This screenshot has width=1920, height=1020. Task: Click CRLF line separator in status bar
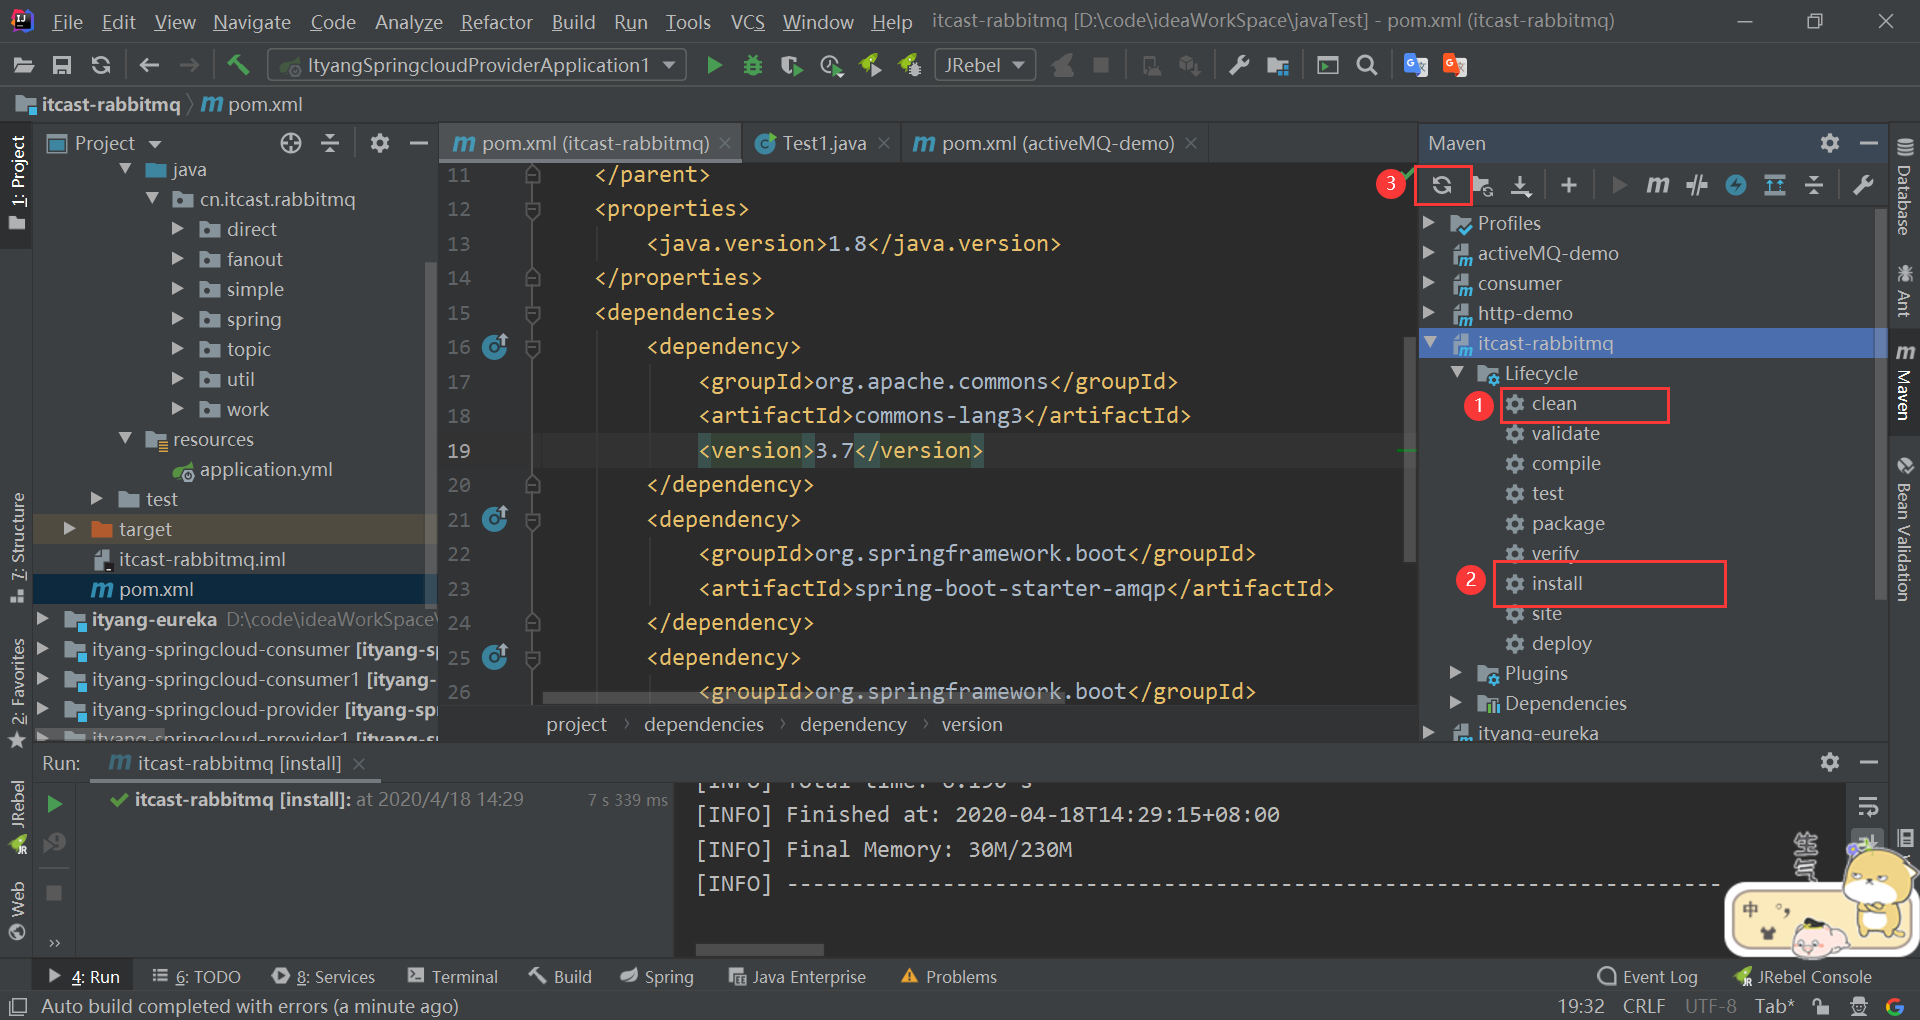tap(1644, 1006)
